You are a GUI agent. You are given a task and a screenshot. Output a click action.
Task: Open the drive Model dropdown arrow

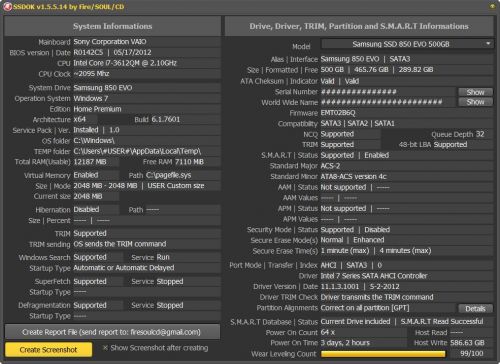[x=488, y=44]
